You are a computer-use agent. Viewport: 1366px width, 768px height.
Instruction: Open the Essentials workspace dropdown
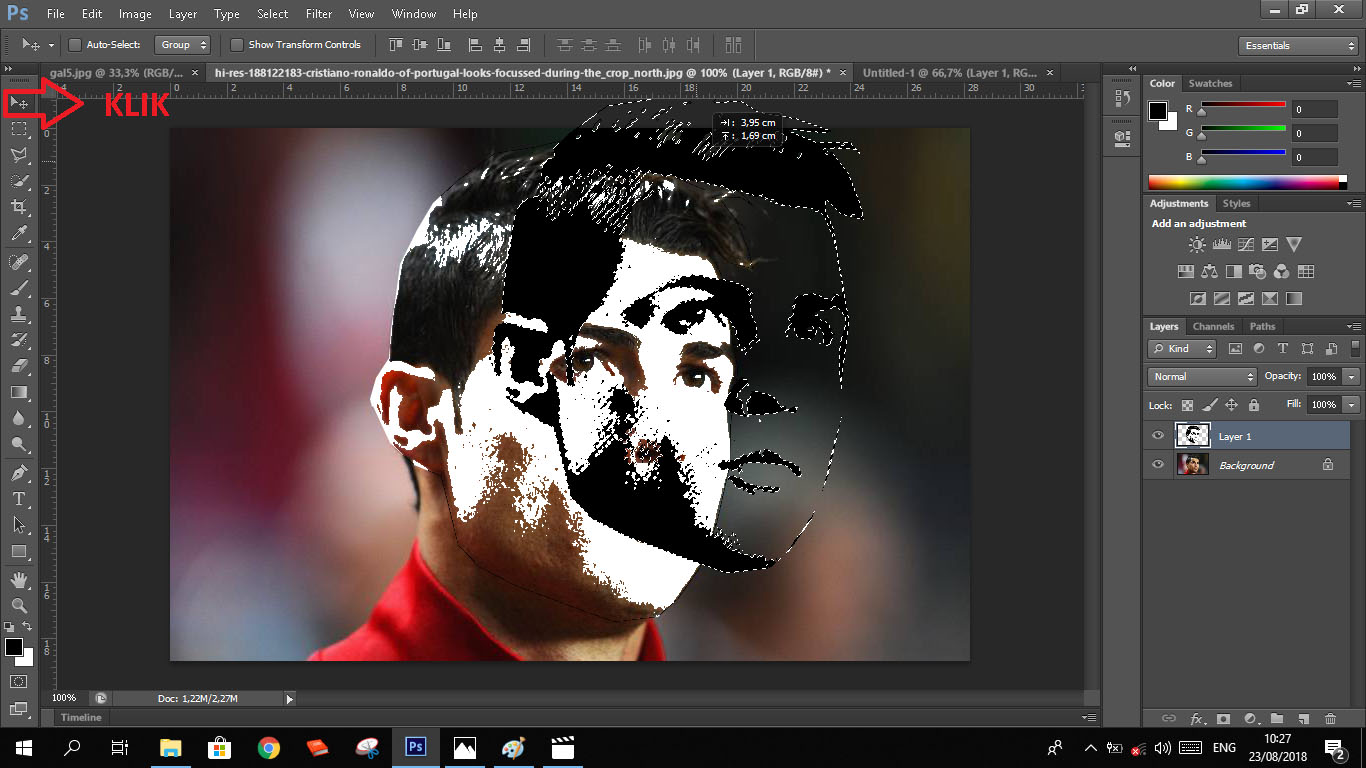(1297, 46)
